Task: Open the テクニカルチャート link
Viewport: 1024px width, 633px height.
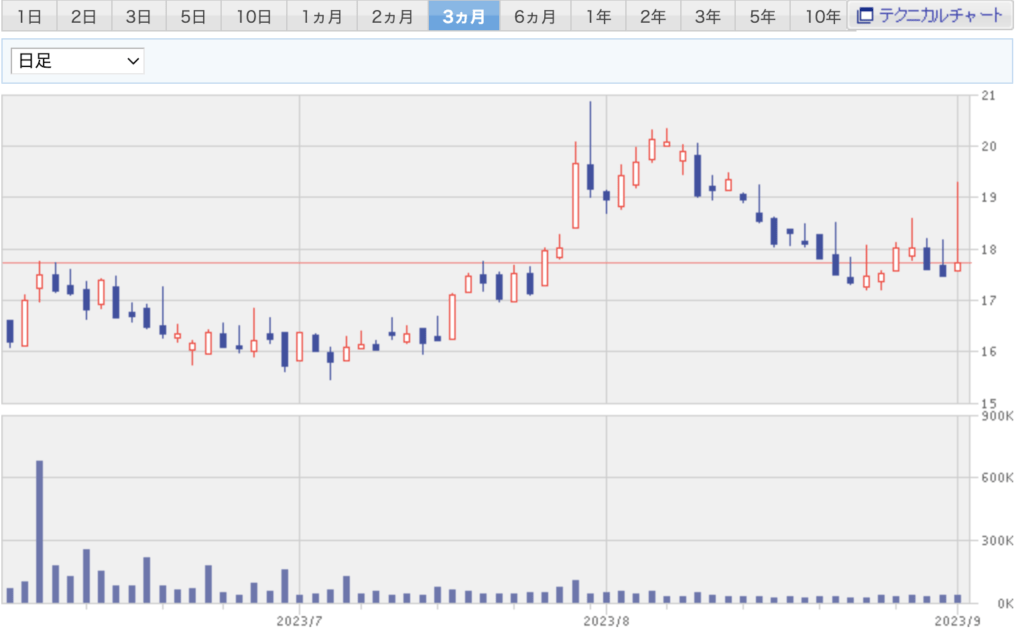Action: point(940,16)
